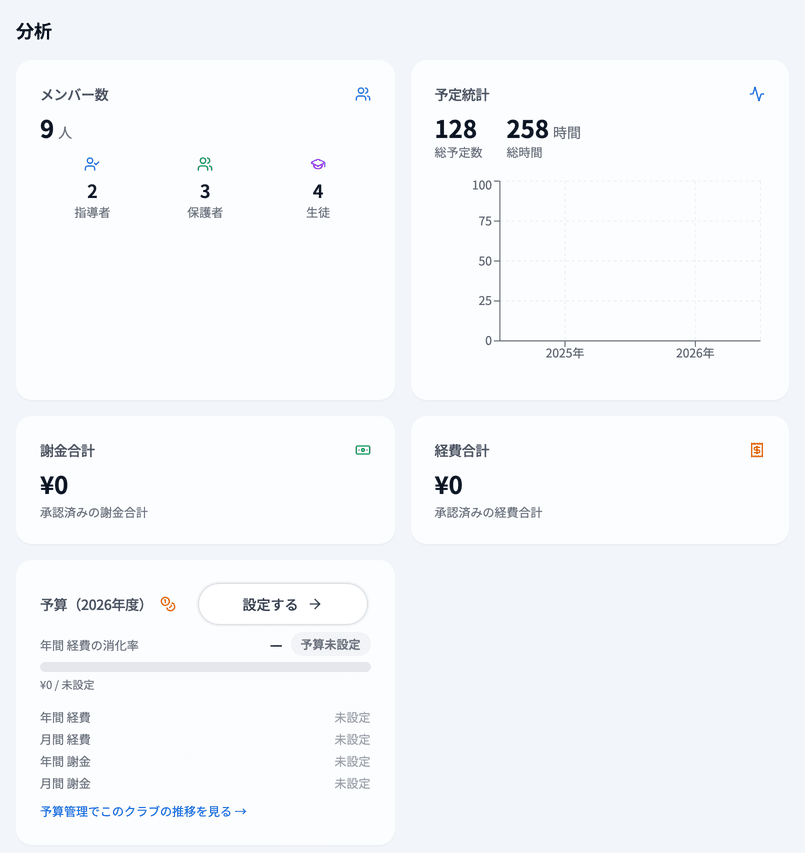Viewport: 805px width, 853px height.
Task: Click the 総予定数 label
Action: [x=459, y=153]
